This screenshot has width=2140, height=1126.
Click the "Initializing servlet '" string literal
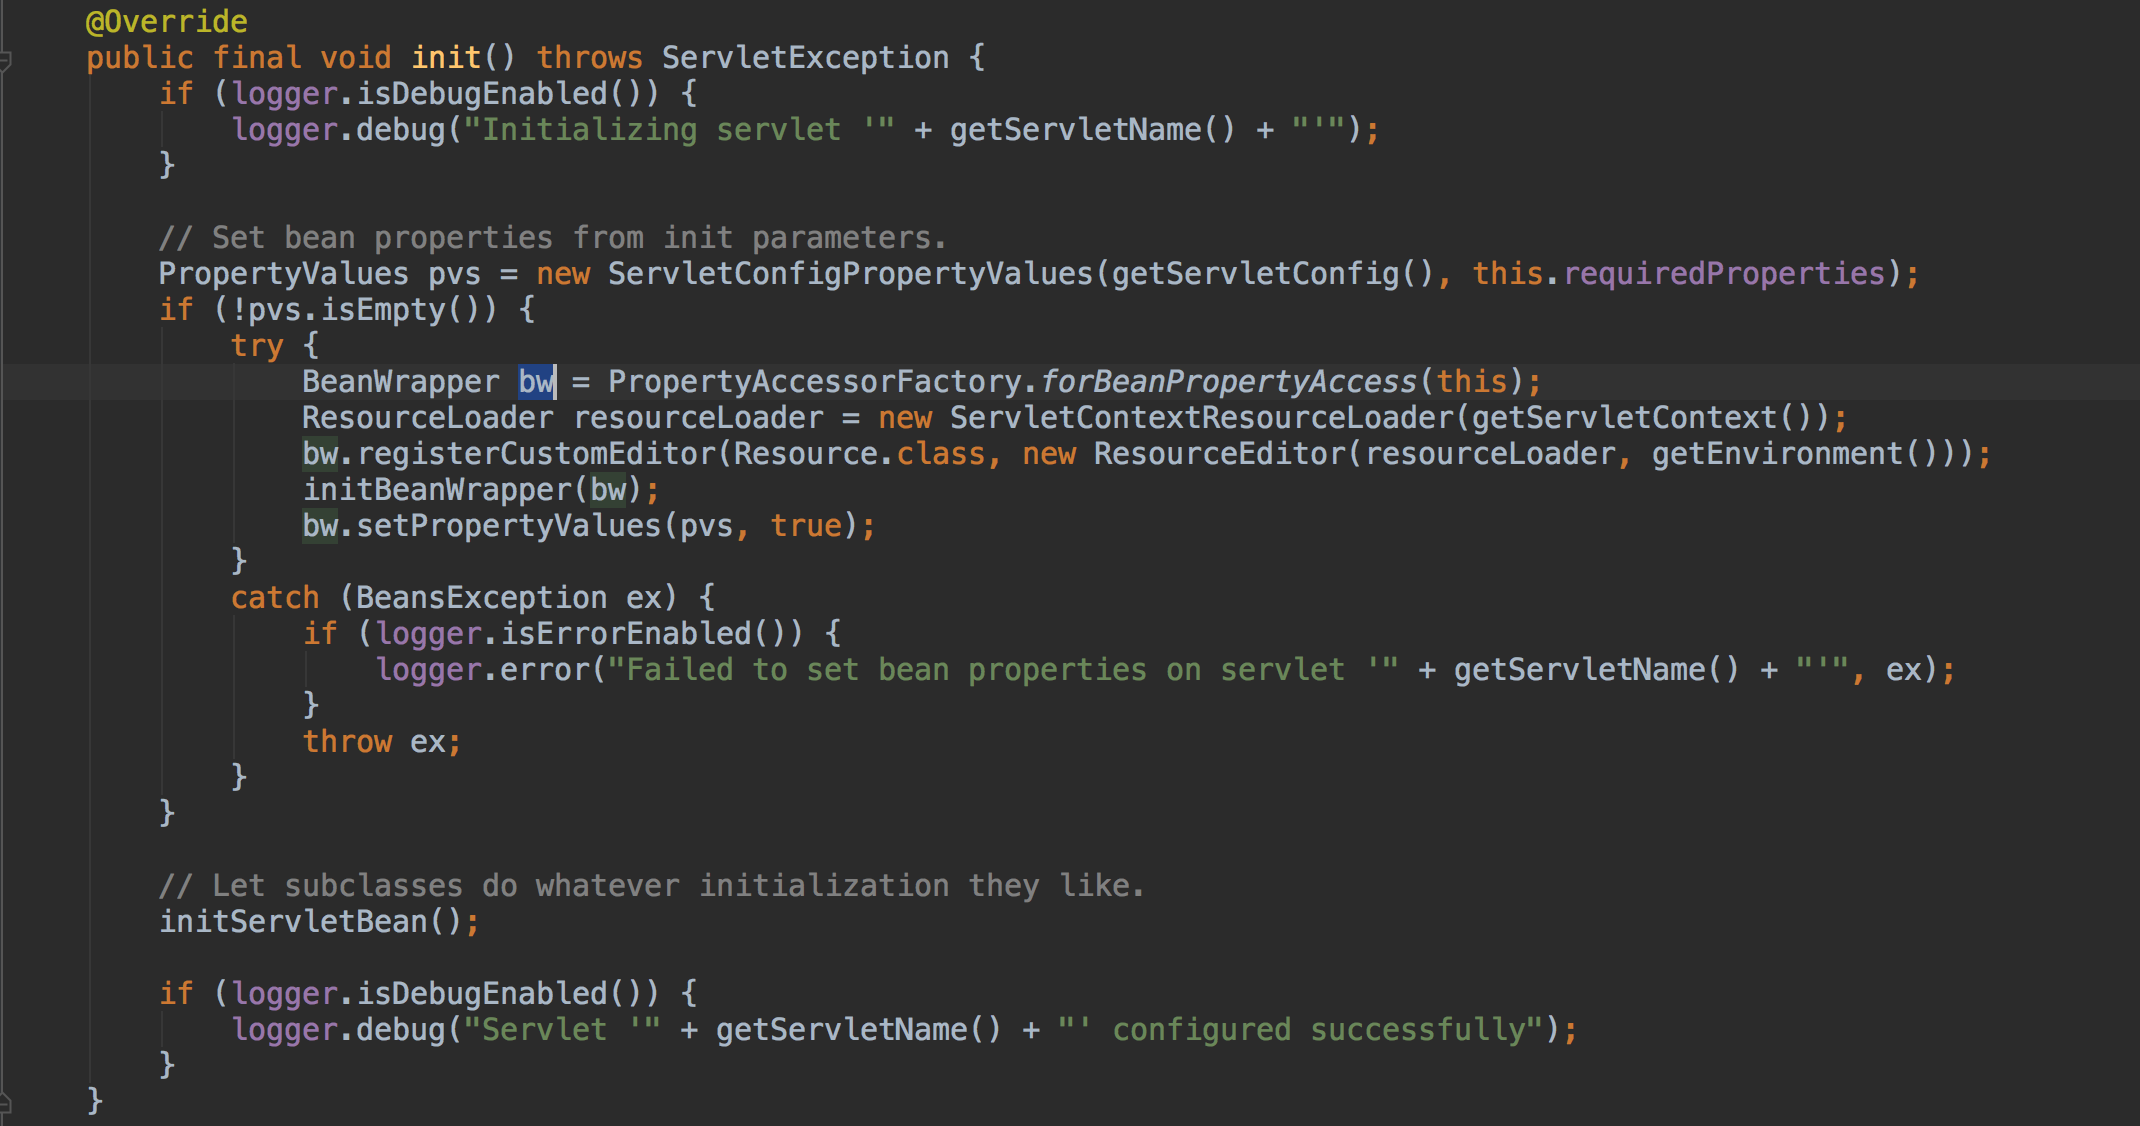[x=678, y=130]
